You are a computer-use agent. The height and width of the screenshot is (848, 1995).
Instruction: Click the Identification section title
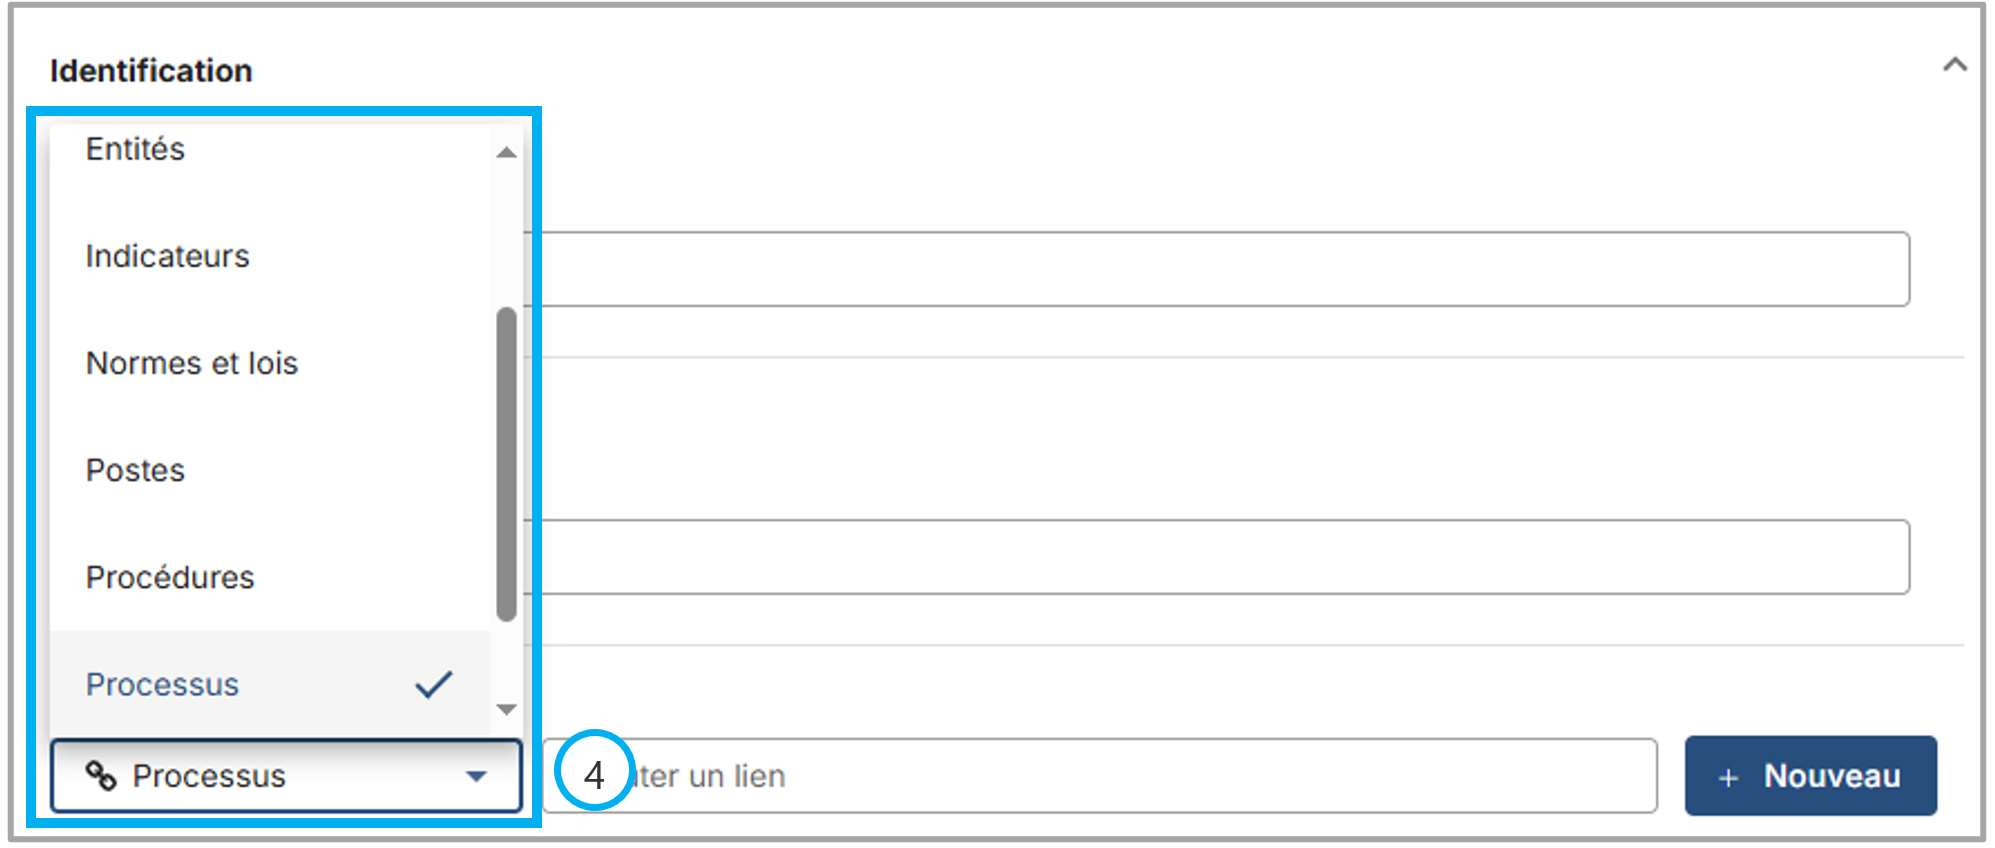(x=151, y=71)
